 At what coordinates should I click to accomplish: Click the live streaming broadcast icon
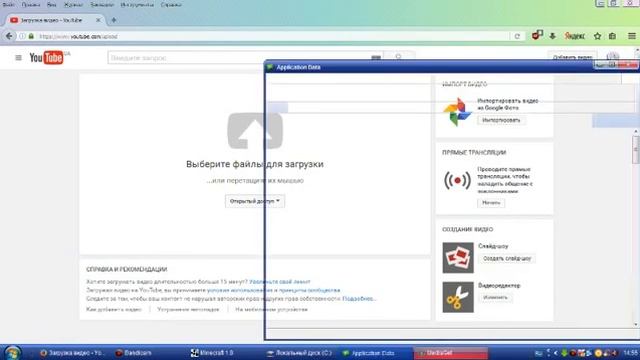(x=457, y=180)
